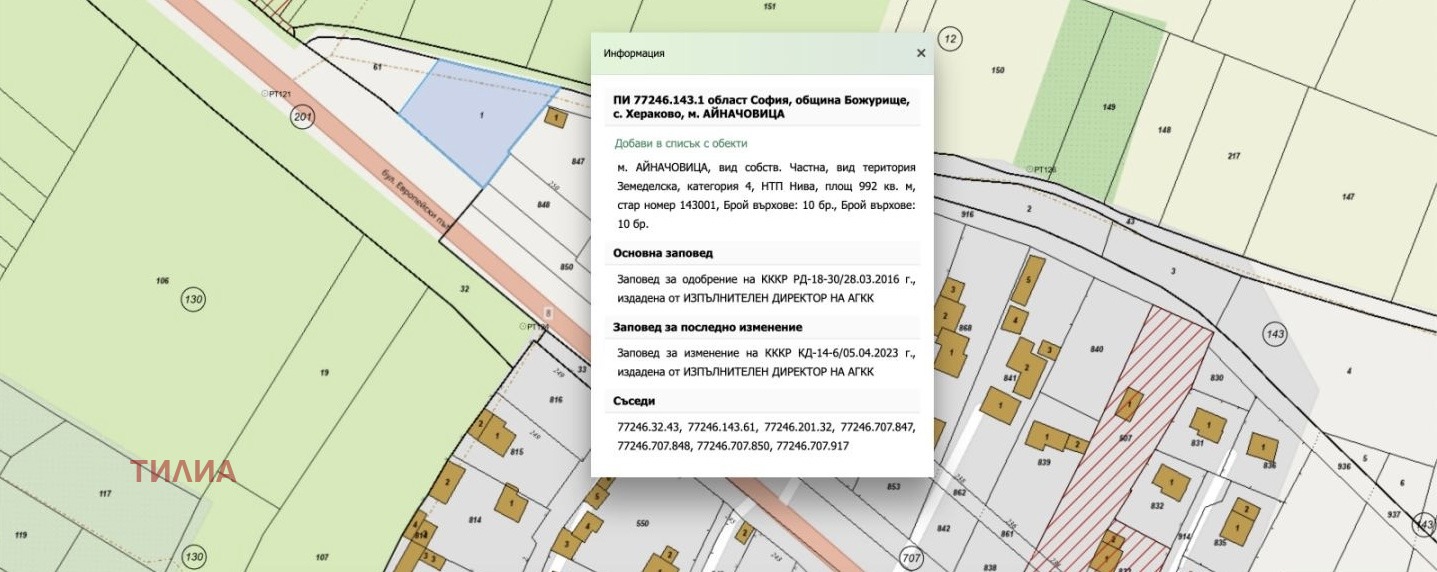Click the circled 12 district label
Viewport: 1437px width, 572px height.
pyautogui.click(x=950, y=39)
